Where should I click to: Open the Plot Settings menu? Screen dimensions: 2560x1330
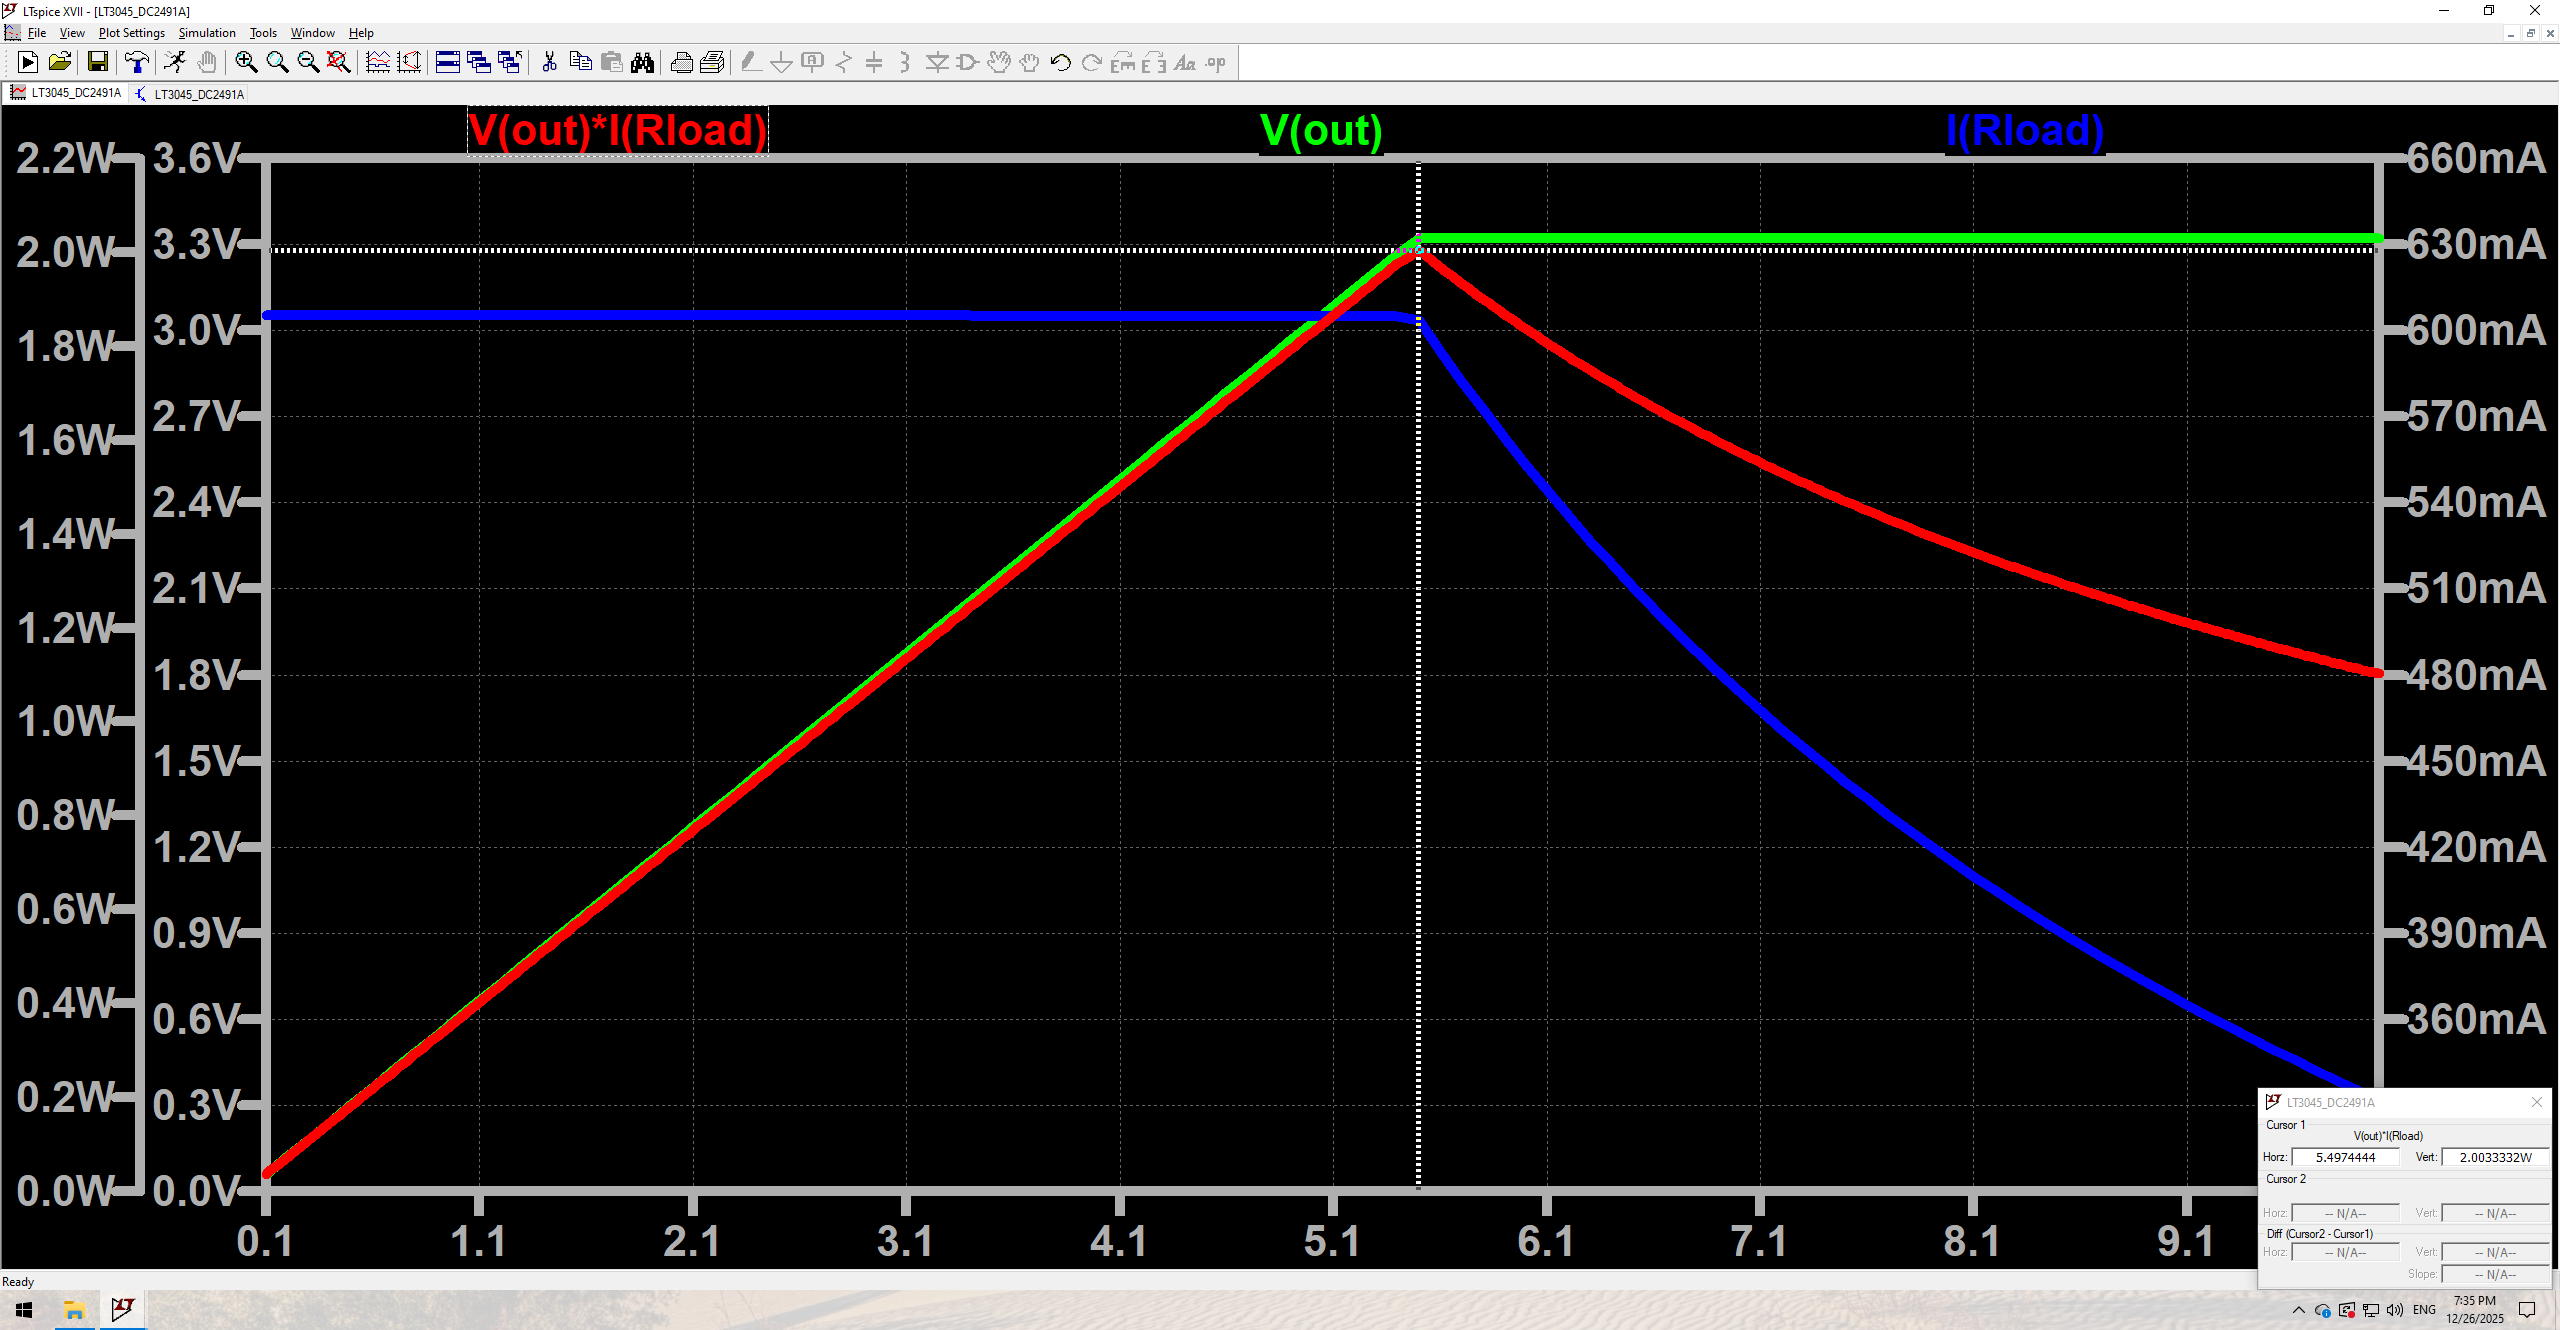(131, 33)
